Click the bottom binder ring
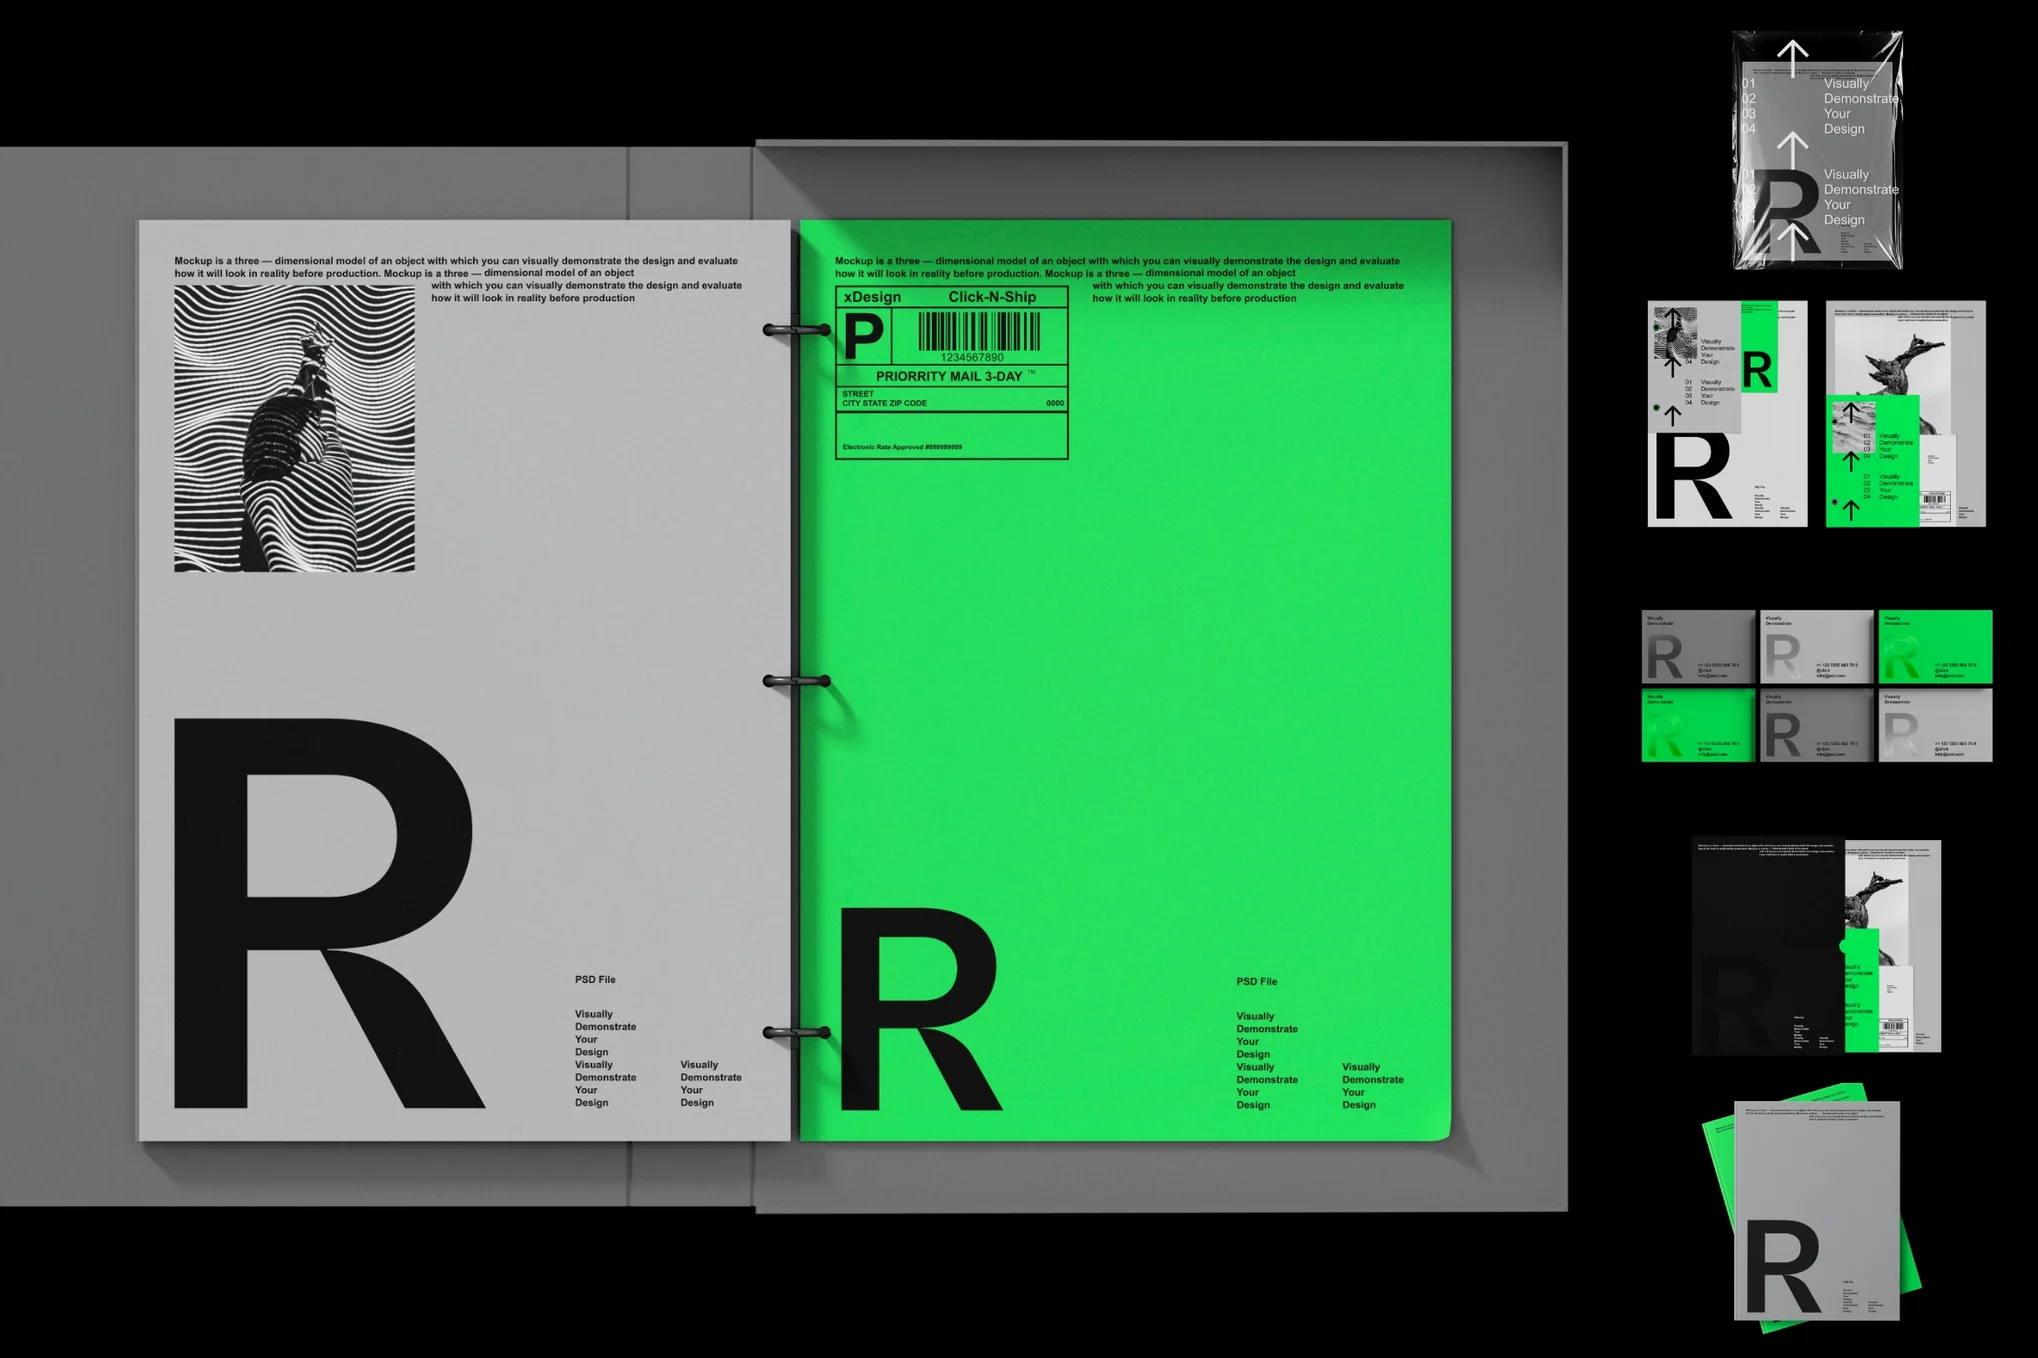Screen dimensions: 2038x1358 [x=796, y=1032]
